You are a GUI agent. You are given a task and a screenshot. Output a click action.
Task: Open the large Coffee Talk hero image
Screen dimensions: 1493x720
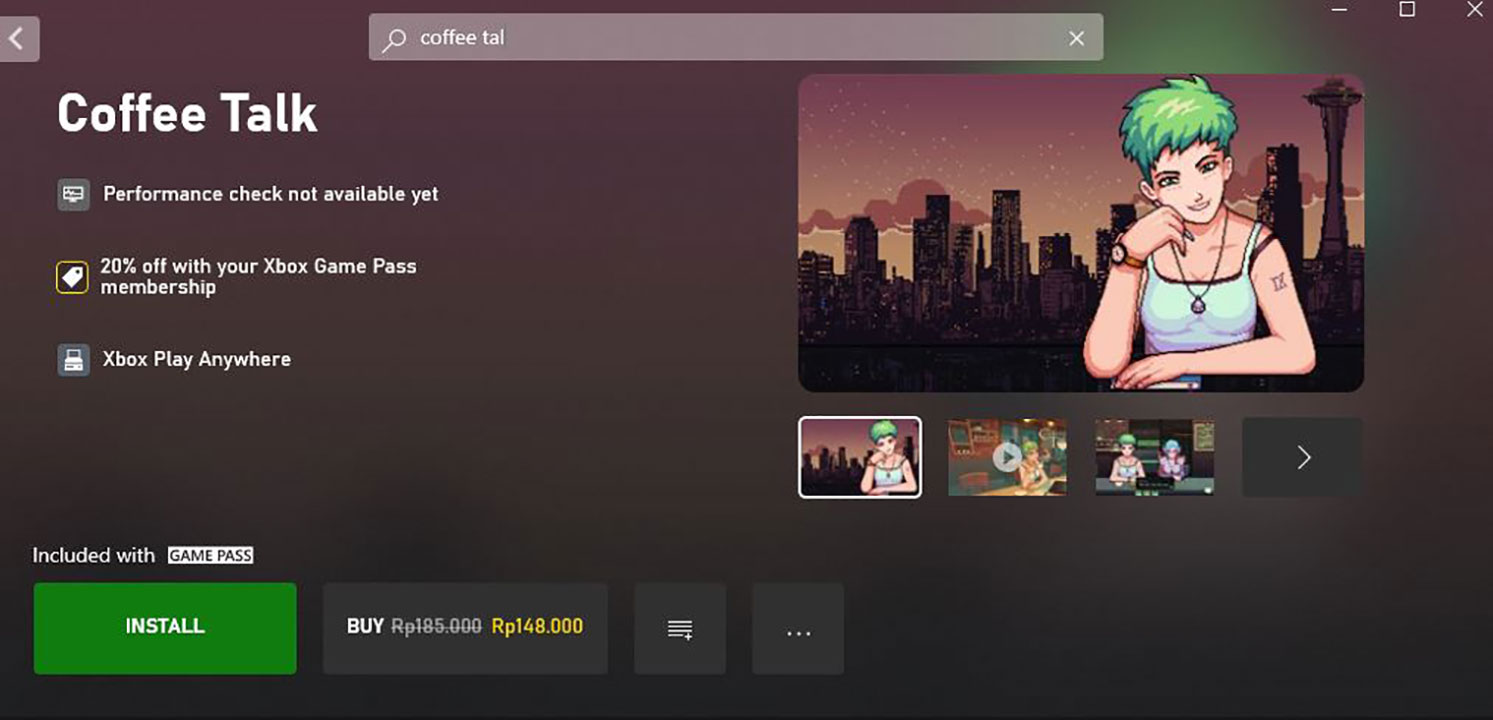tap(1080, 232)
